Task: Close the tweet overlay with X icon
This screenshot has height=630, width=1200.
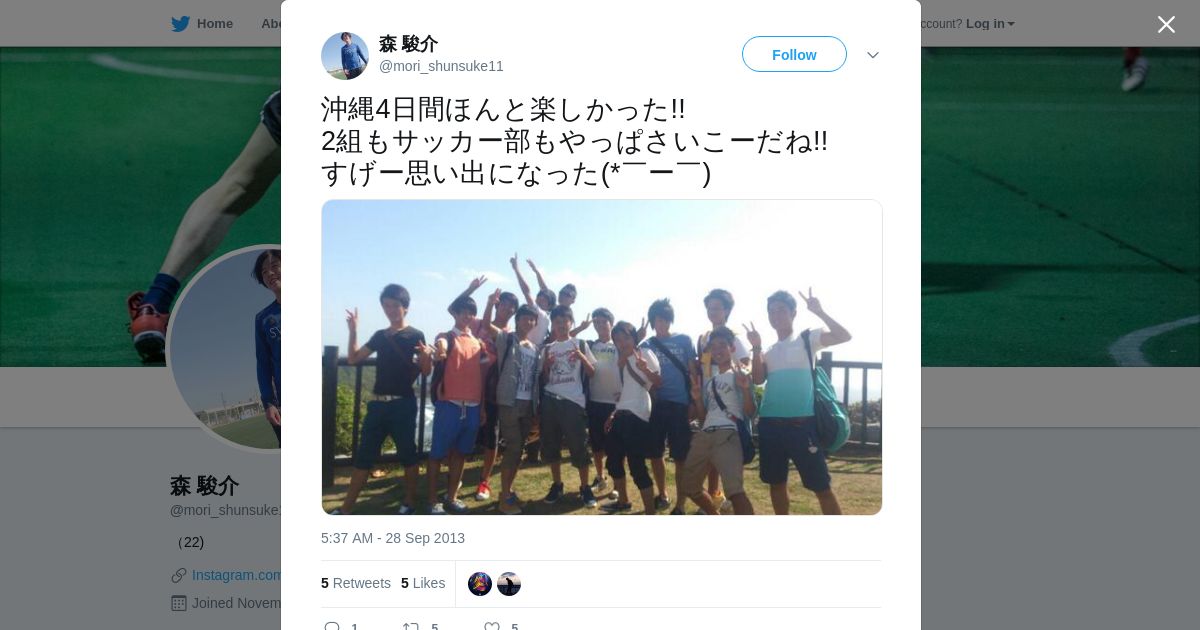Action: [1166, 24]
